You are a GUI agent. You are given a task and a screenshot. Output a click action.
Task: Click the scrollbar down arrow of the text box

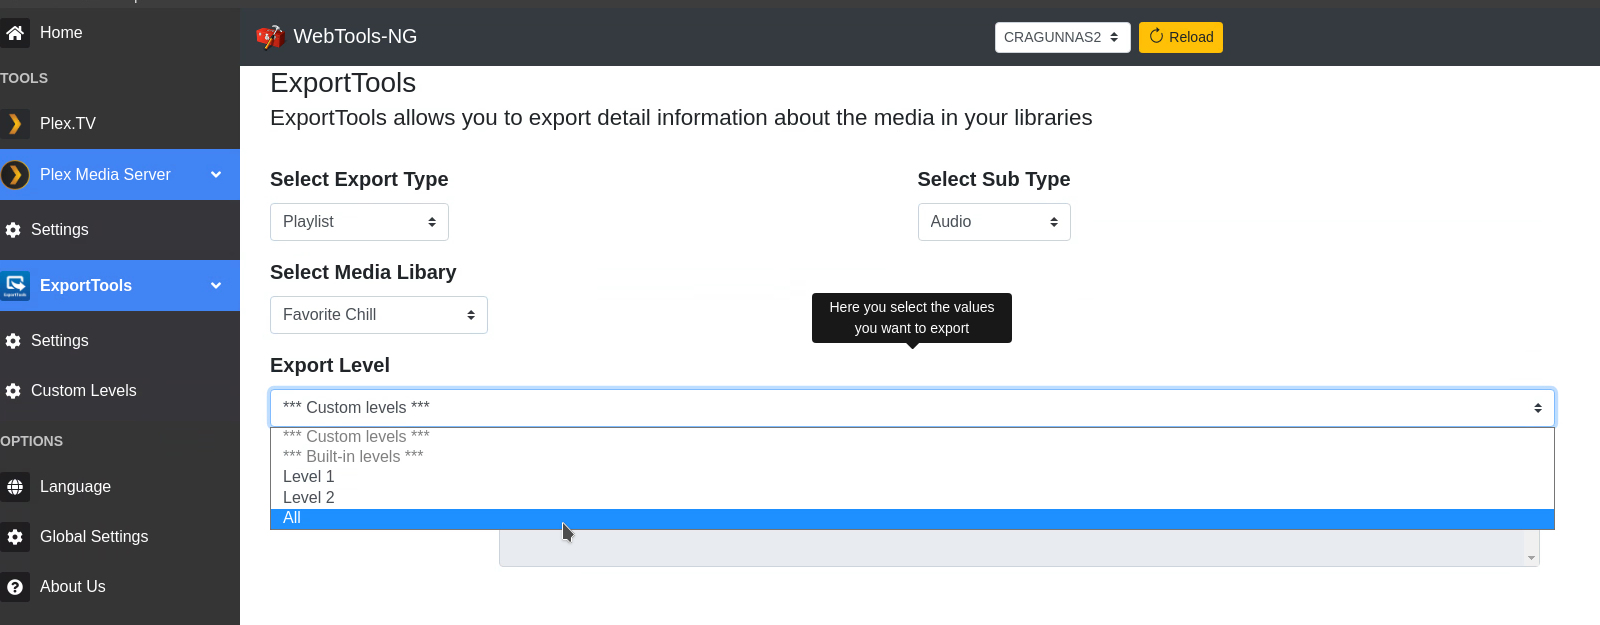tap(1531, 559)
